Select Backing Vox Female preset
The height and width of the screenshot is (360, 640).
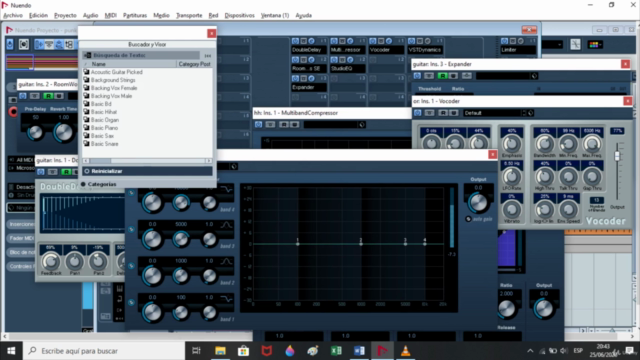(114, 88)
